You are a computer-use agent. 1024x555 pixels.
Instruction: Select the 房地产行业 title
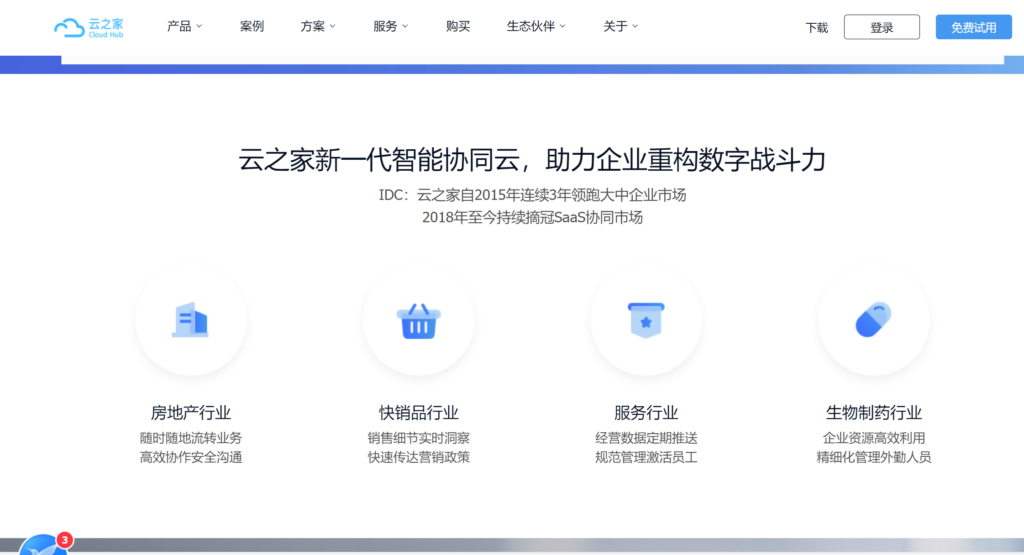(191, 413)
